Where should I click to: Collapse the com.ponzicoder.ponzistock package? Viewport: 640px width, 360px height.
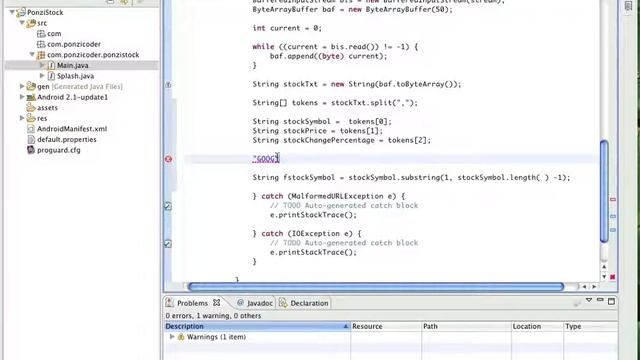click(32, 54)
